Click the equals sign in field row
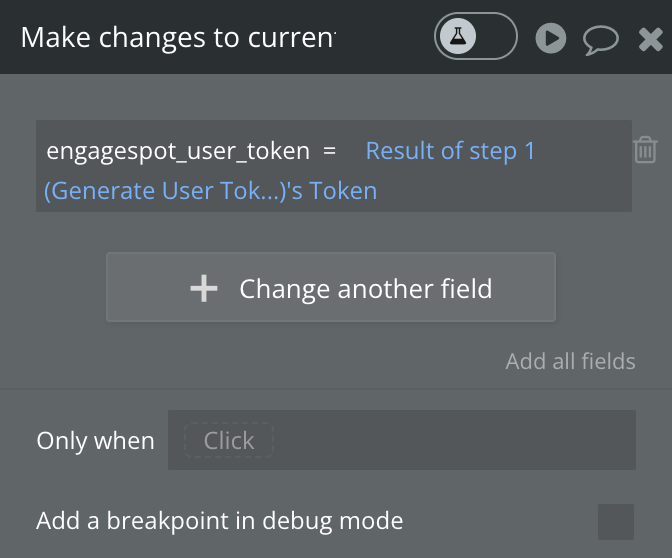This screenshot has width=672, height=558. pyautogui.click(x=329, y=151)
